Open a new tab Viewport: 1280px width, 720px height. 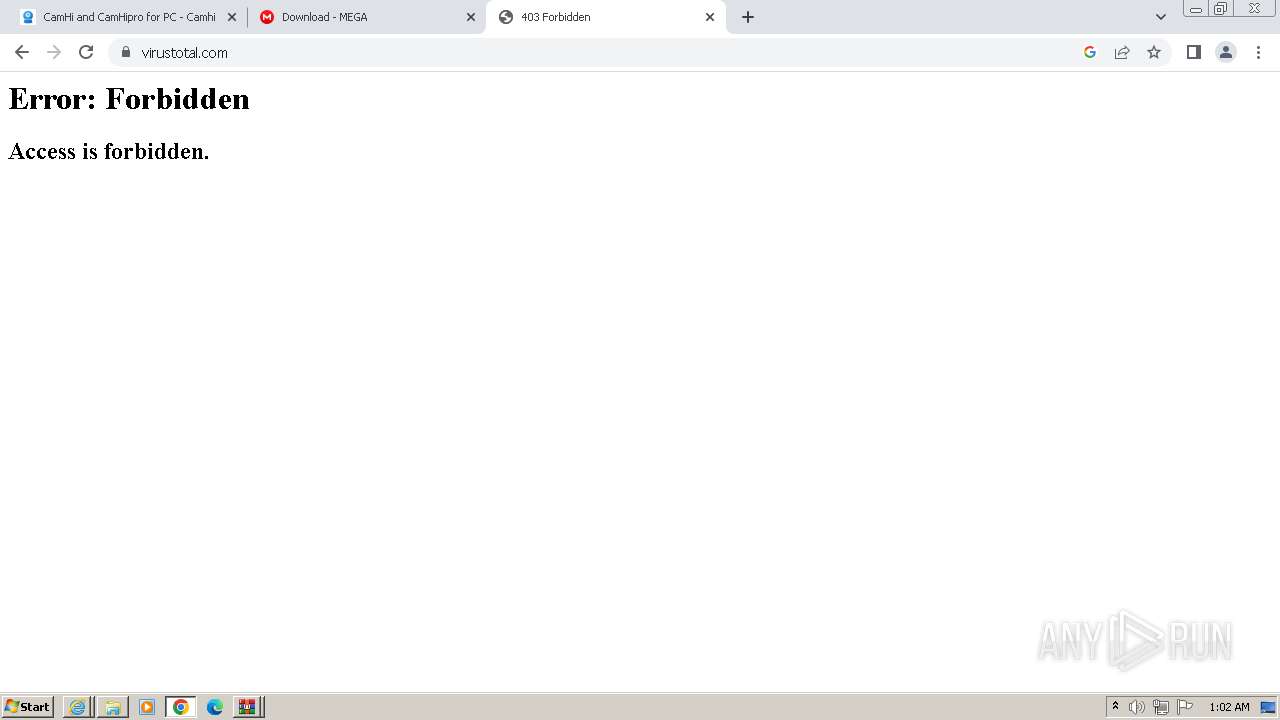point(748,17)
